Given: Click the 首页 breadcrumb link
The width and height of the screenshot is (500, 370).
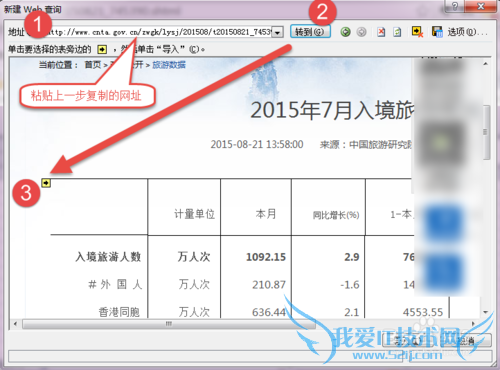Looking at the screenshot, I should pyautogui.click(x=93, y=65).
